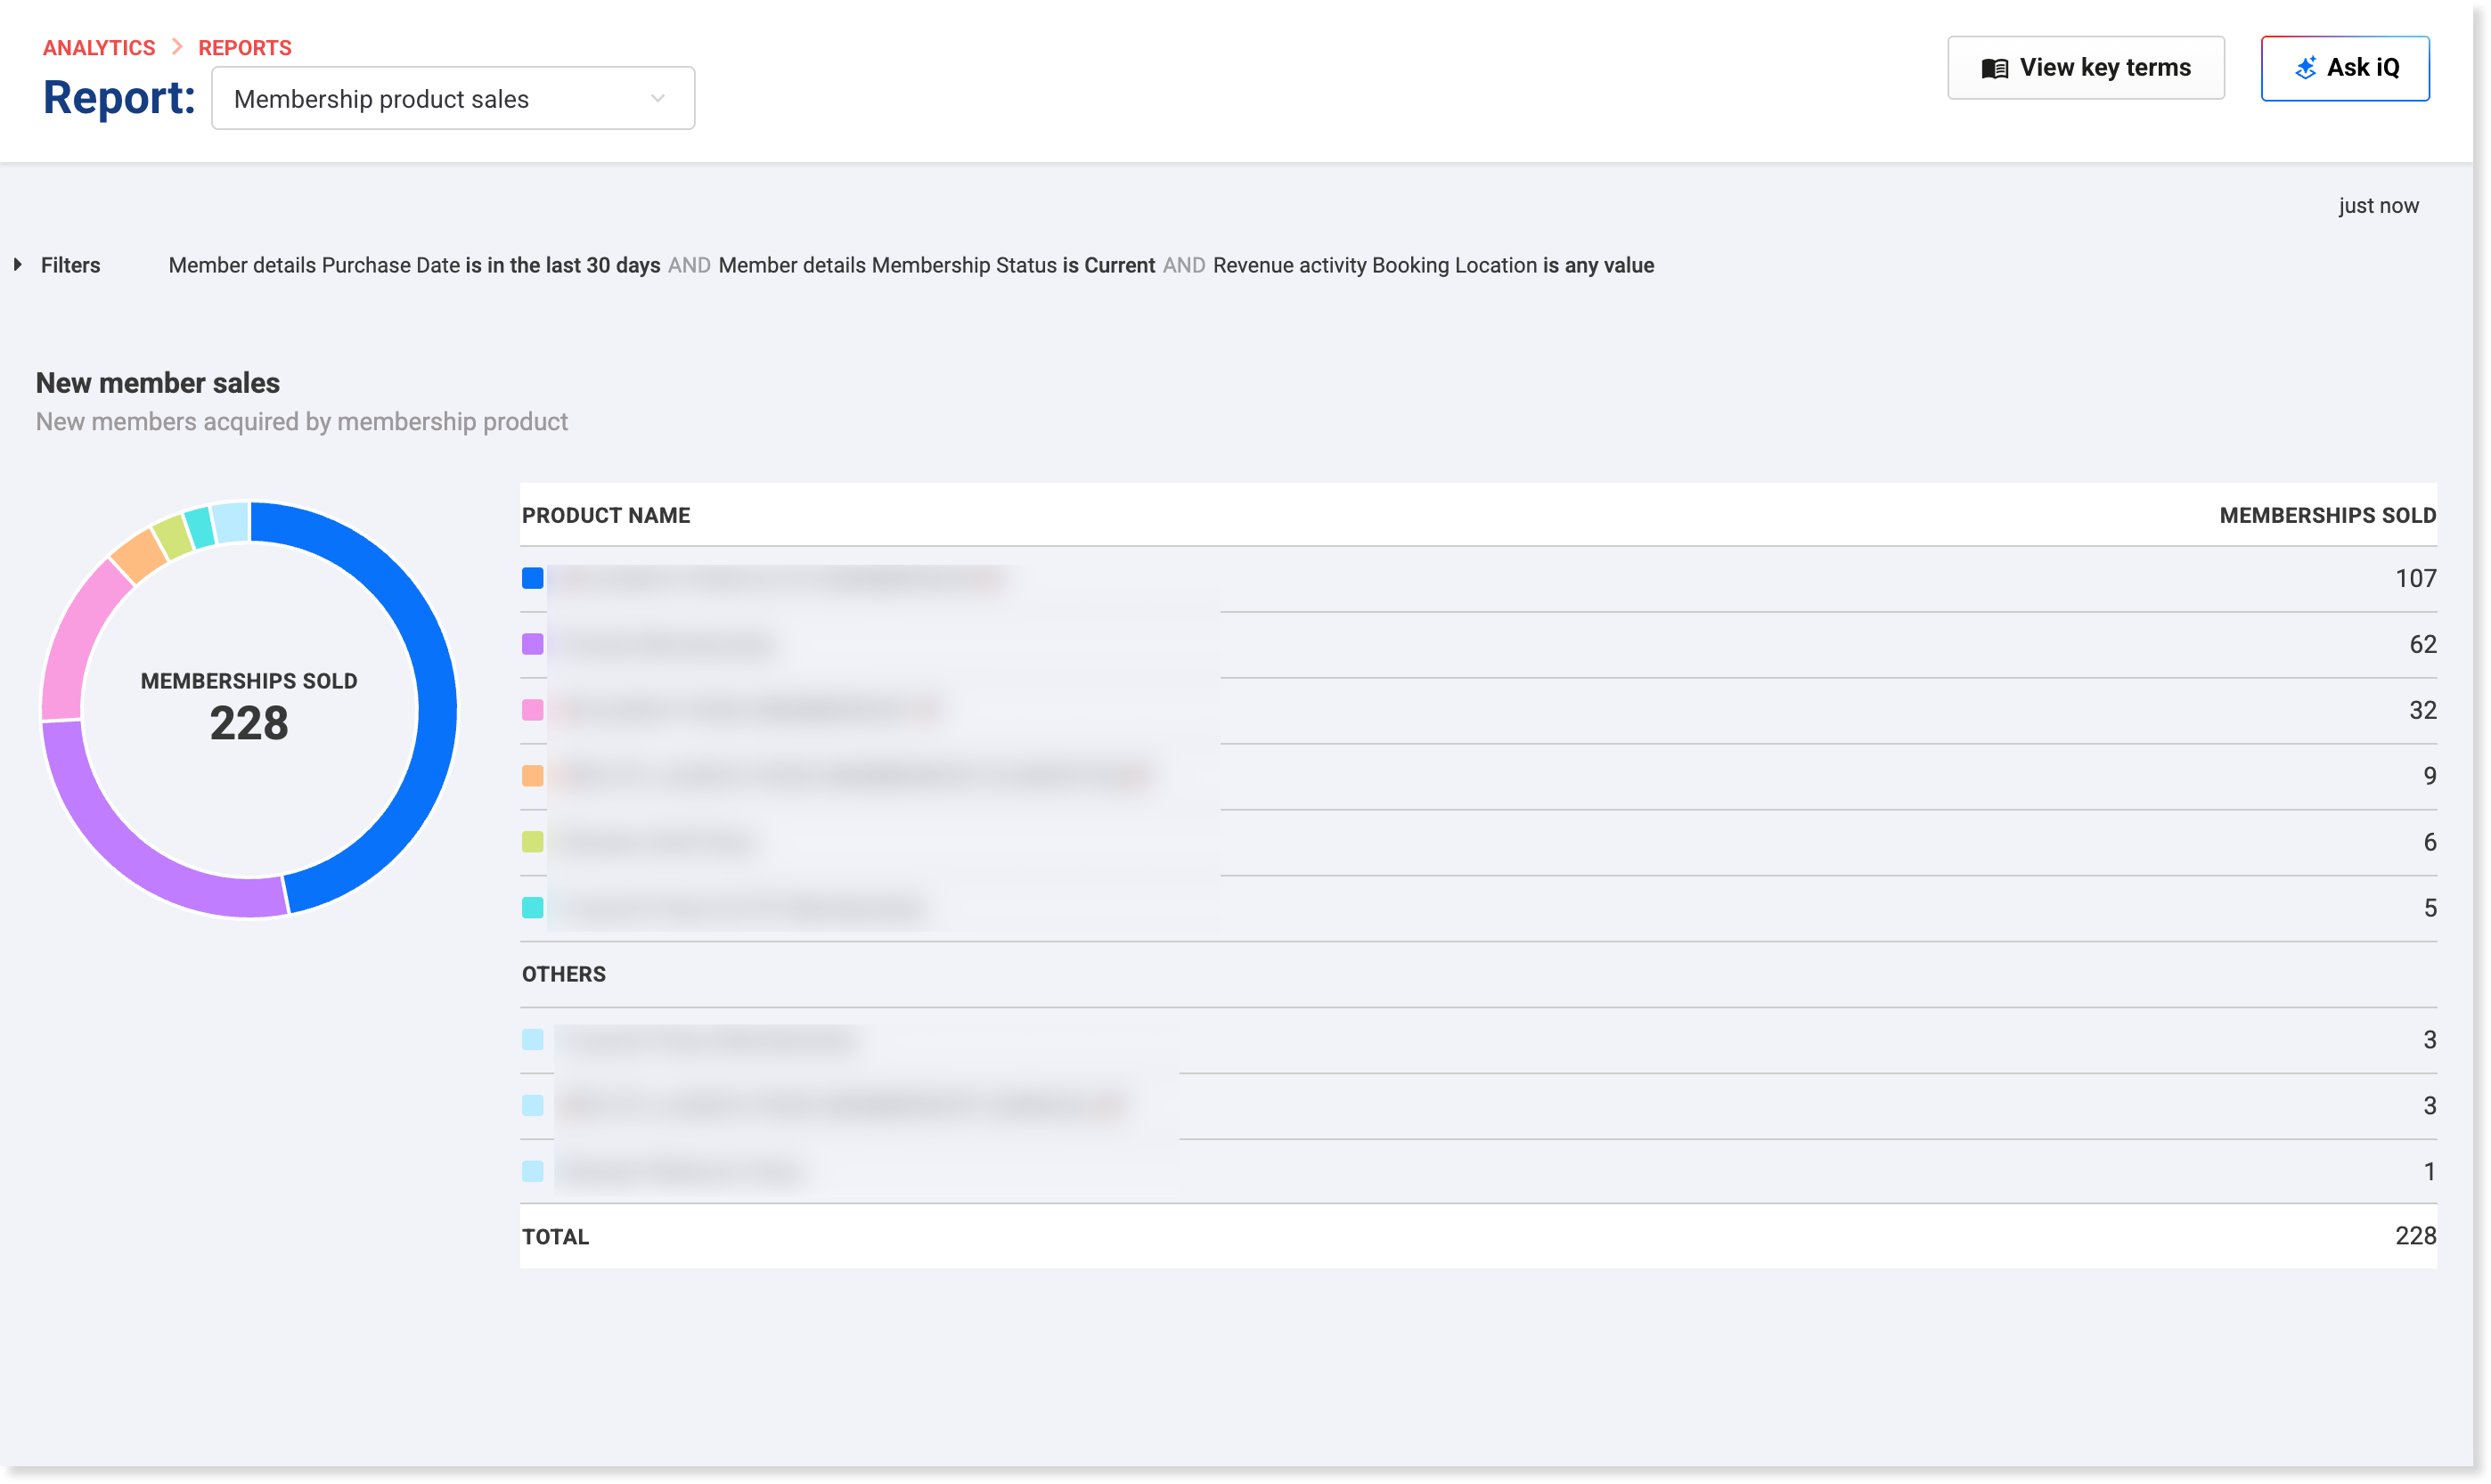Screen dimensions: 2491x1484
Task: Click the purple legend swatch for 62 memberships
Action: [532, 644]
